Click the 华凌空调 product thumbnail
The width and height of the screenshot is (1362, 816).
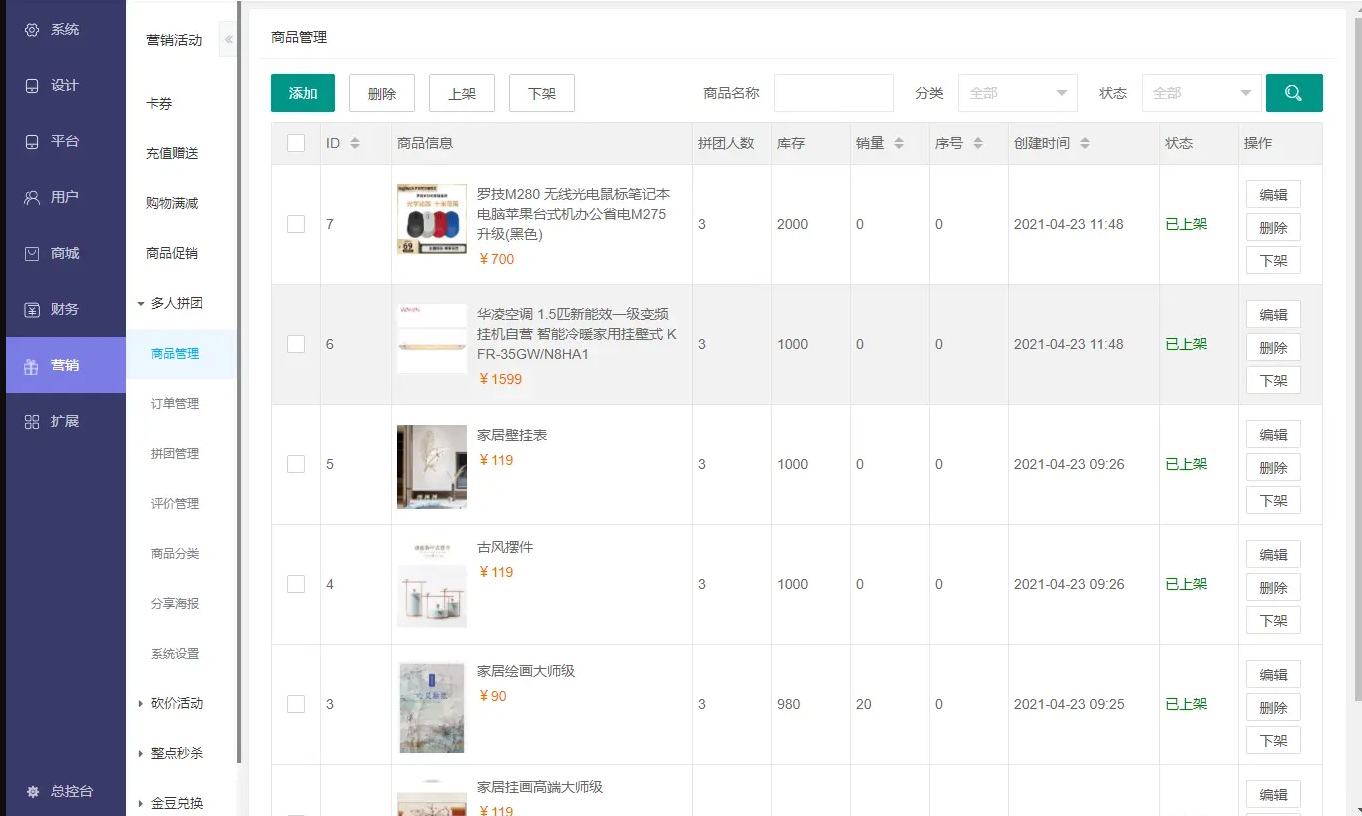(432, 339)
